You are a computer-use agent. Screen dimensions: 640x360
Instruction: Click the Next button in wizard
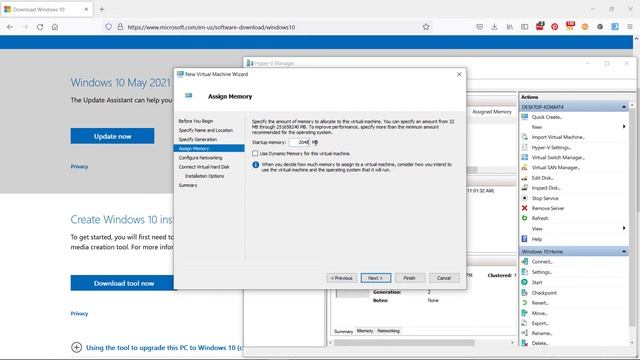[376, 278]
